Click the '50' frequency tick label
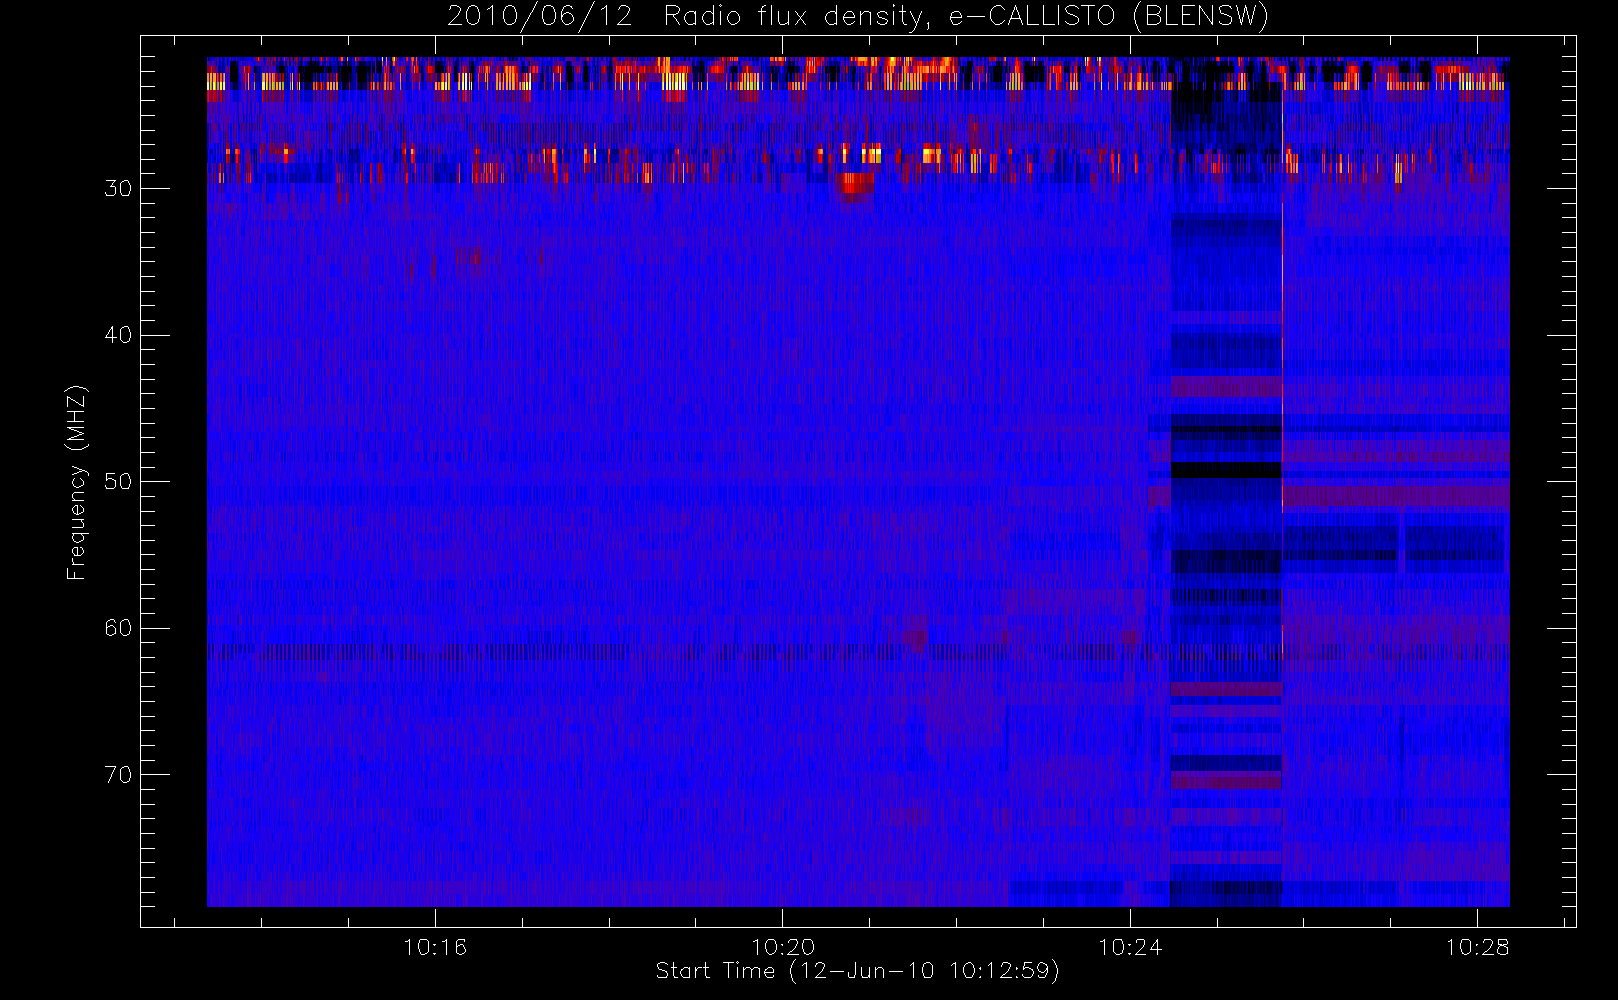The width and height of the screenshot is (1618, 1000). [118, 482]
